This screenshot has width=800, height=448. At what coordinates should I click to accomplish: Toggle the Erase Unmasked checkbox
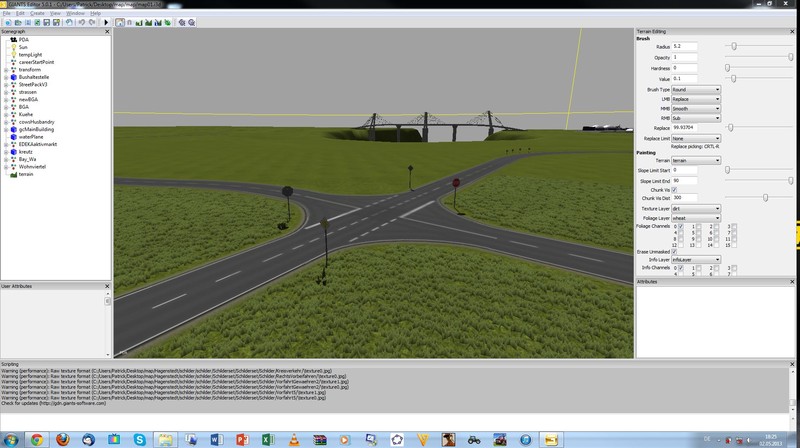[674, 252]
